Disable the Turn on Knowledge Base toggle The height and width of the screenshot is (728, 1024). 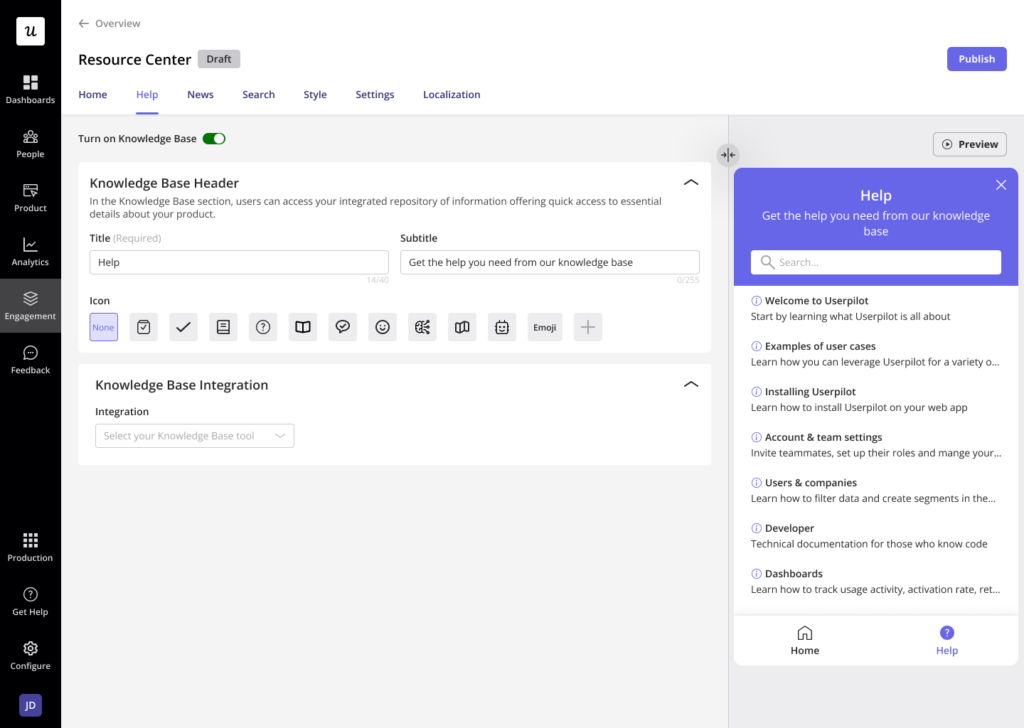[x=214, y=139]
